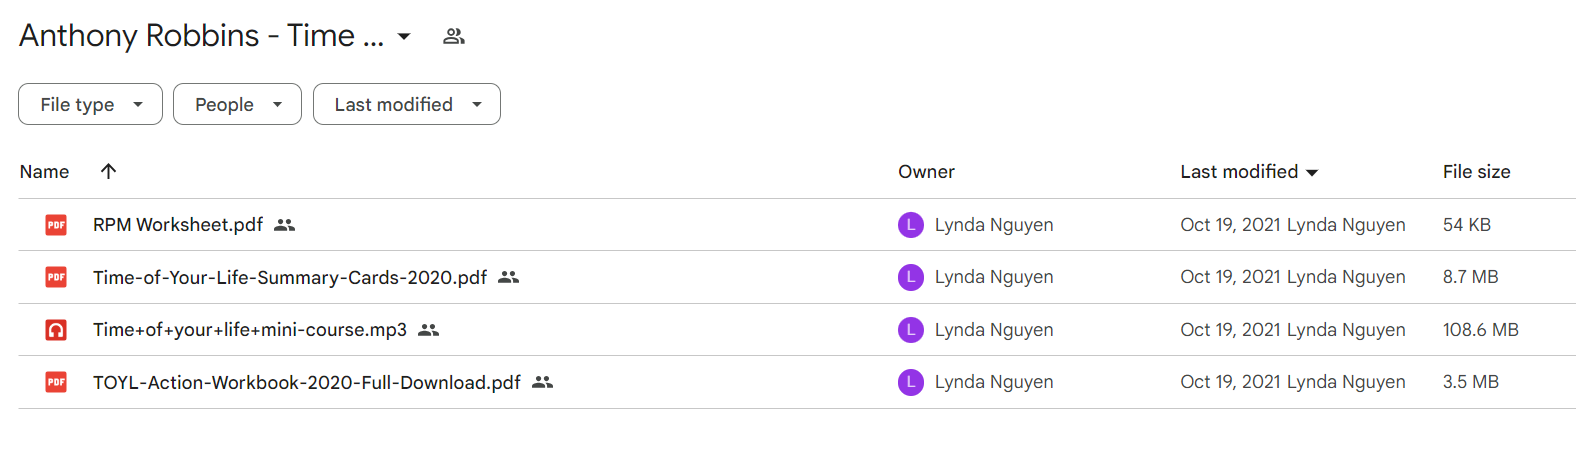This screenshot has height=458, width=1576.
Task: Click the shared icon next to RPM Worksheet.pdf
Action: tap(285, 225)
